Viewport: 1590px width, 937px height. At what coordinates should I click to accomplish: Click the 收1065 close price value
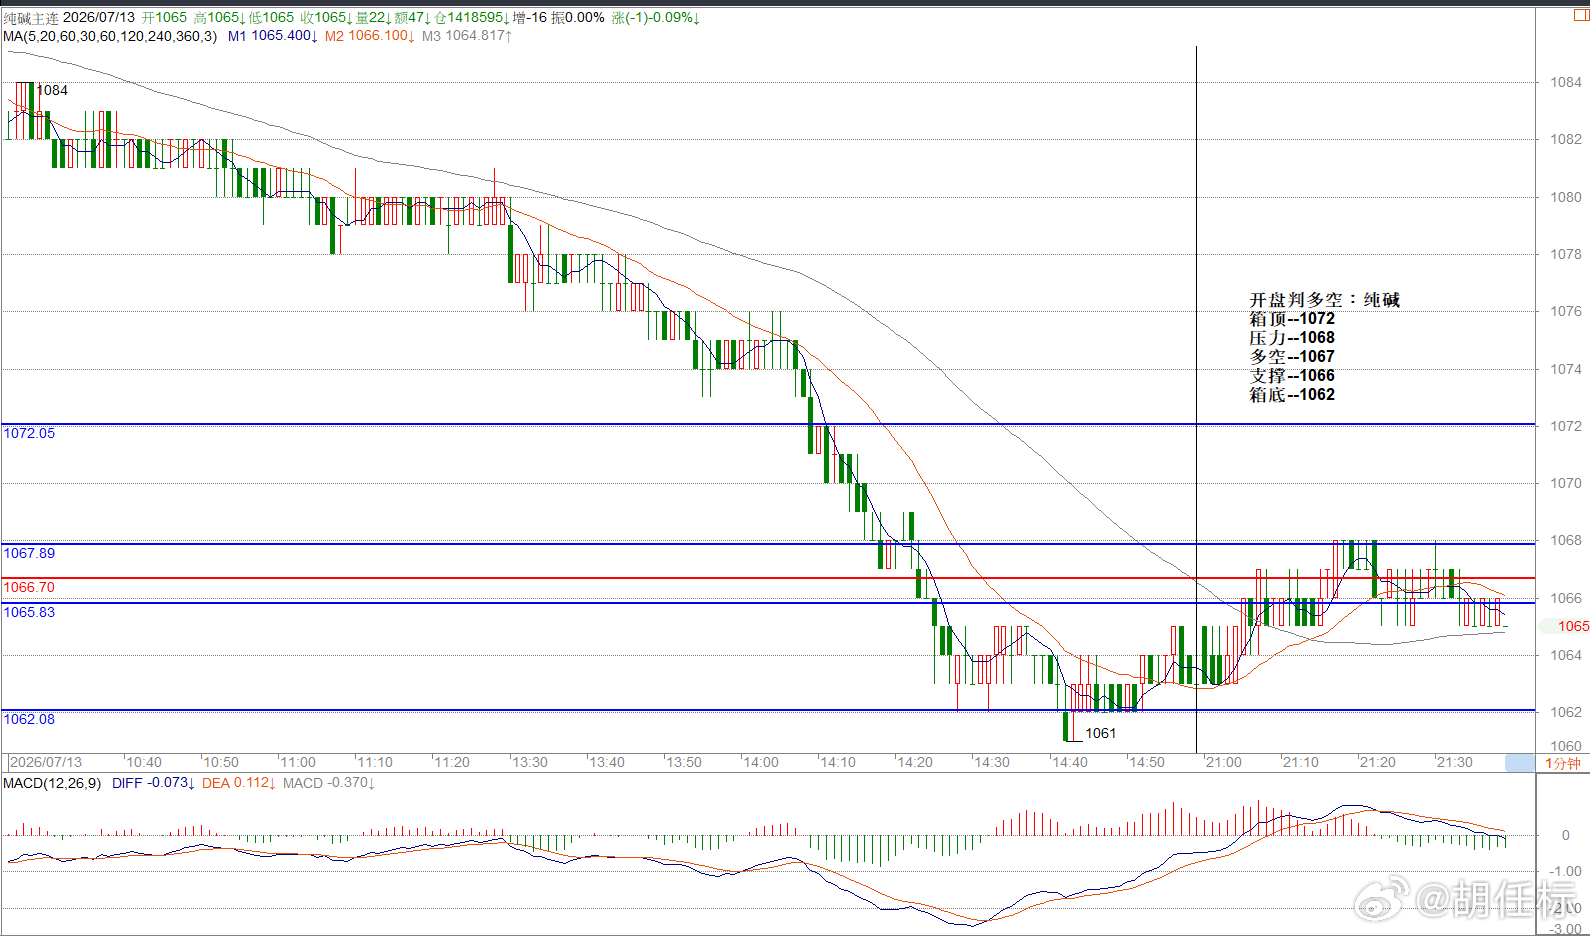click(326, 18)
